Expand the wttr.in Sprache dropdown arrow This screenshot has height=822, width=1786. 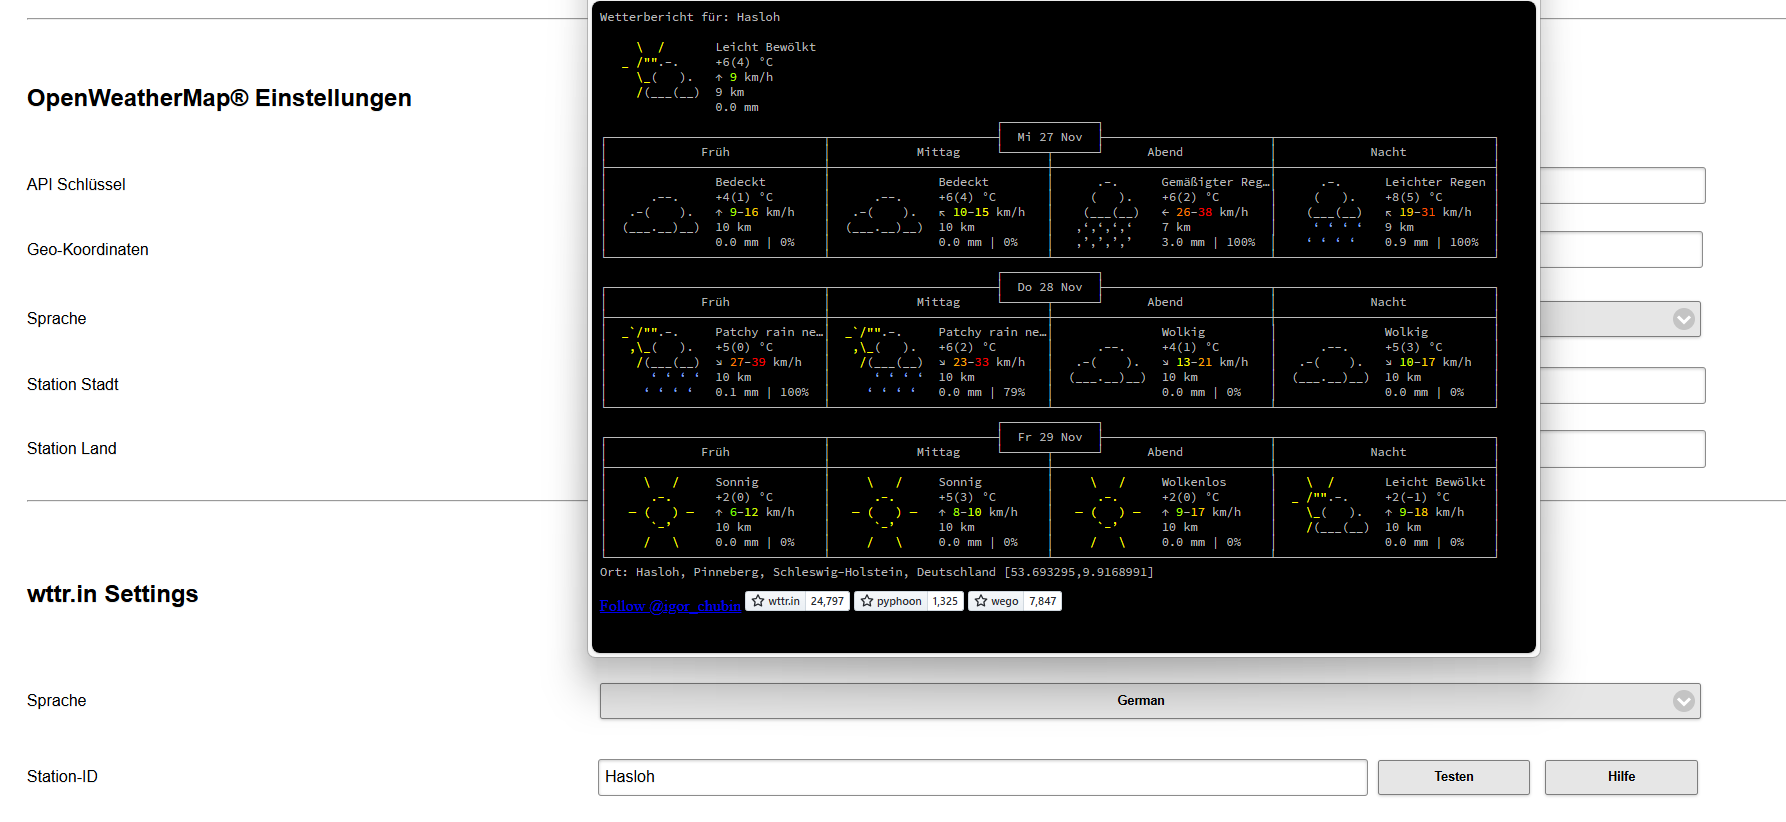(1684, 701)
